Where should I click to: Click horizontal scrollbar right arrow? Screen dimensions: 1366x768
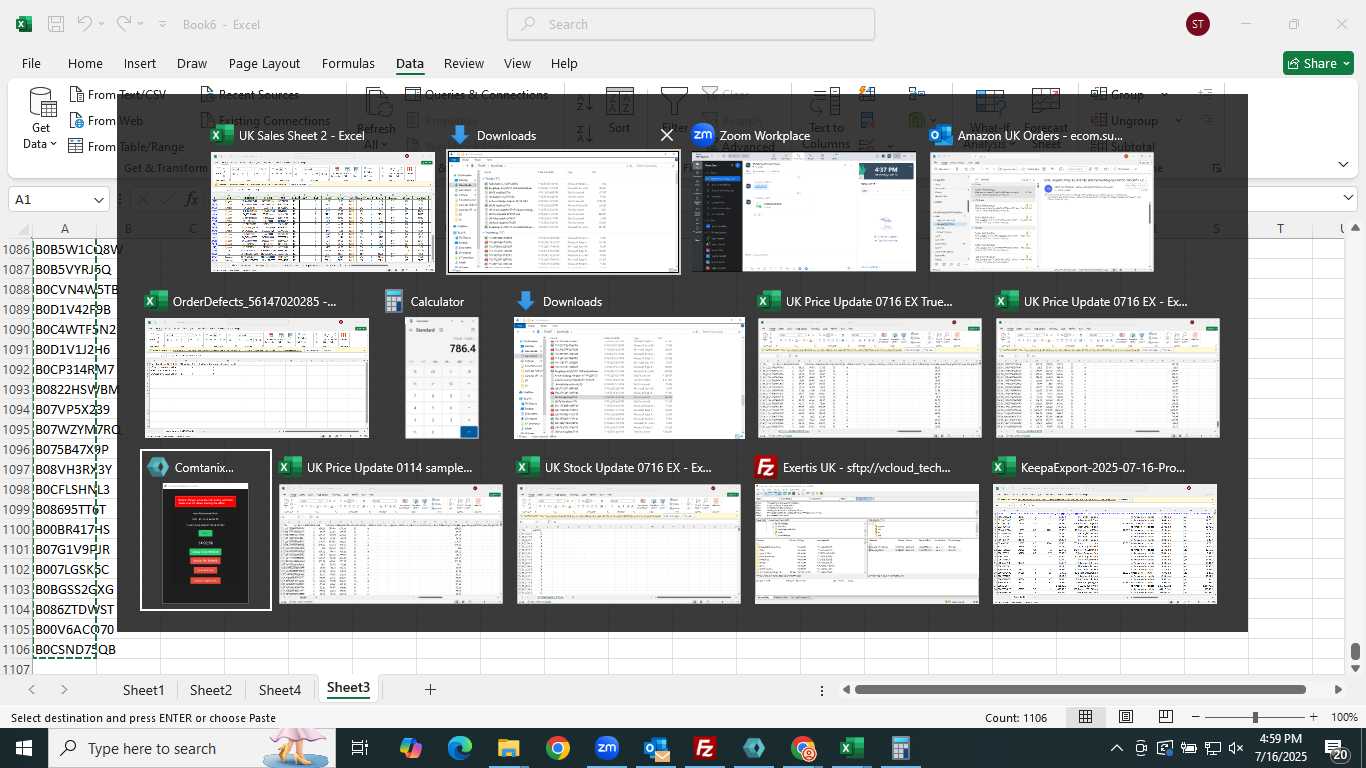[x=1338, y=689]
